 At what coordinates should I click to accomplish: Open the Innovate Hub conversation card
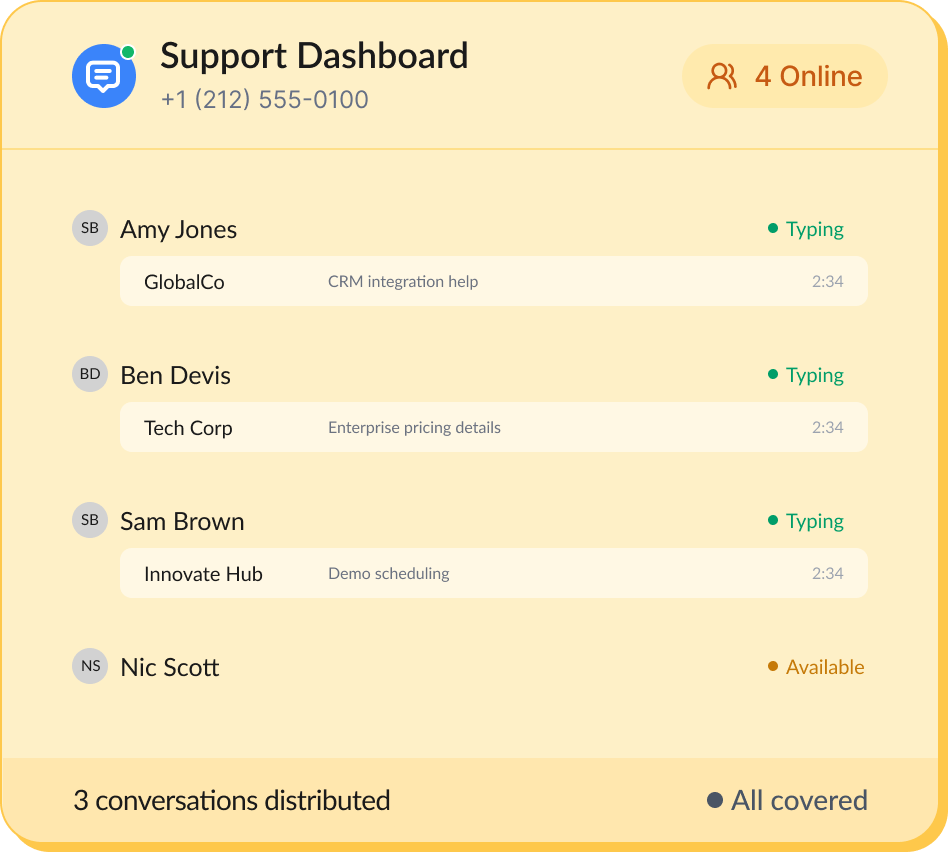coord(493,573)
